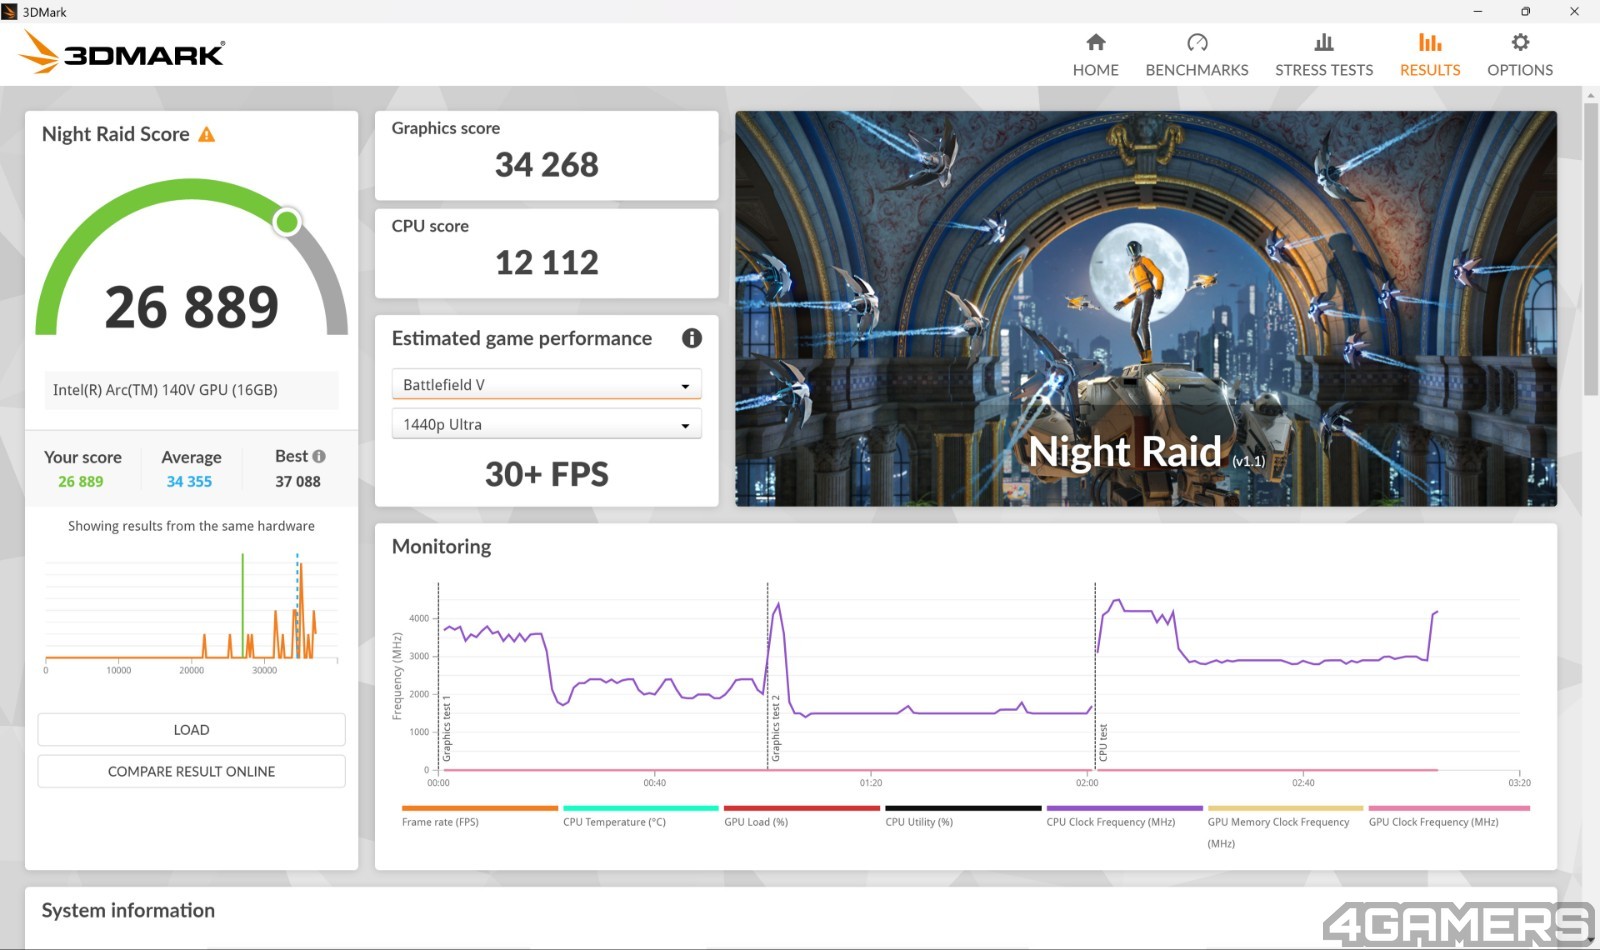Click the 3DMark logo
This screenshot has height=950, width=1600.
(x=123, y=53)
